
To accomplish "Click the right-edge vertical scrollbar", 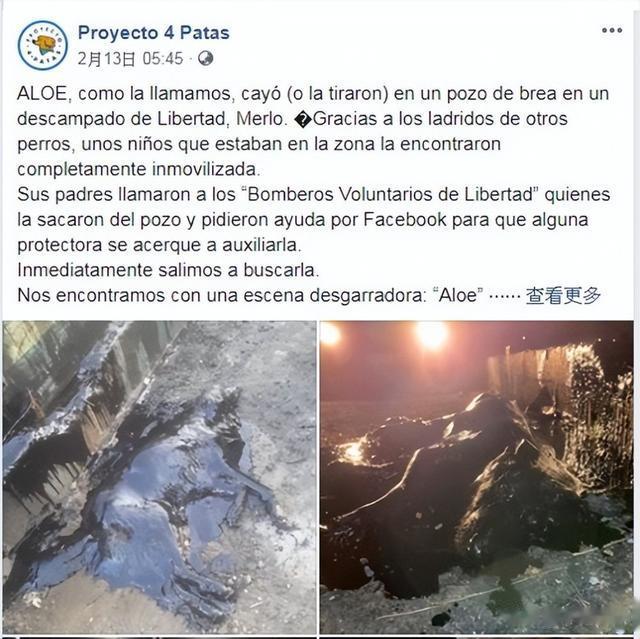I will (637, 320).
